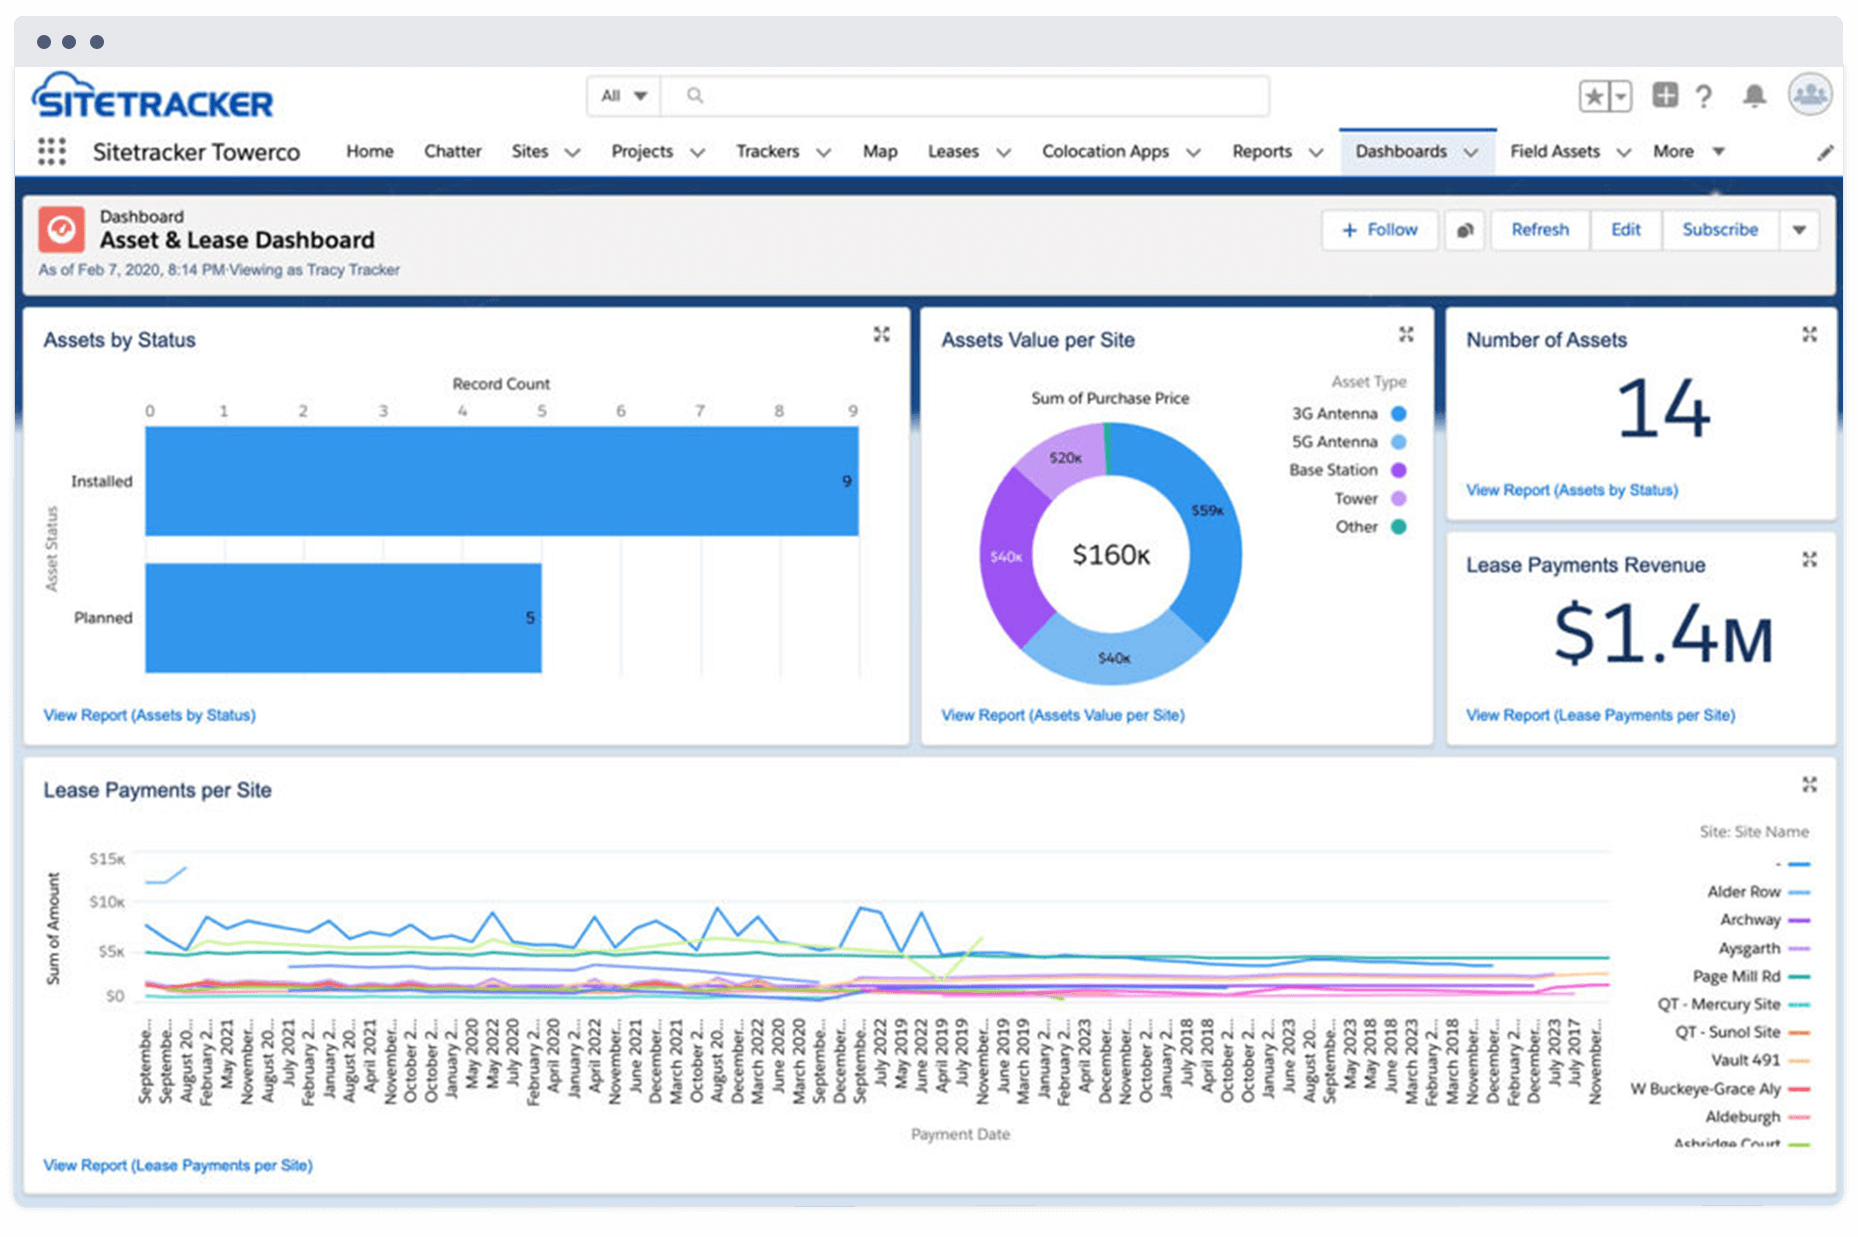The image size is (1858, 1237).
Task: Open View Report (Assets Value per Site) link
Action: coord(1062,715)
